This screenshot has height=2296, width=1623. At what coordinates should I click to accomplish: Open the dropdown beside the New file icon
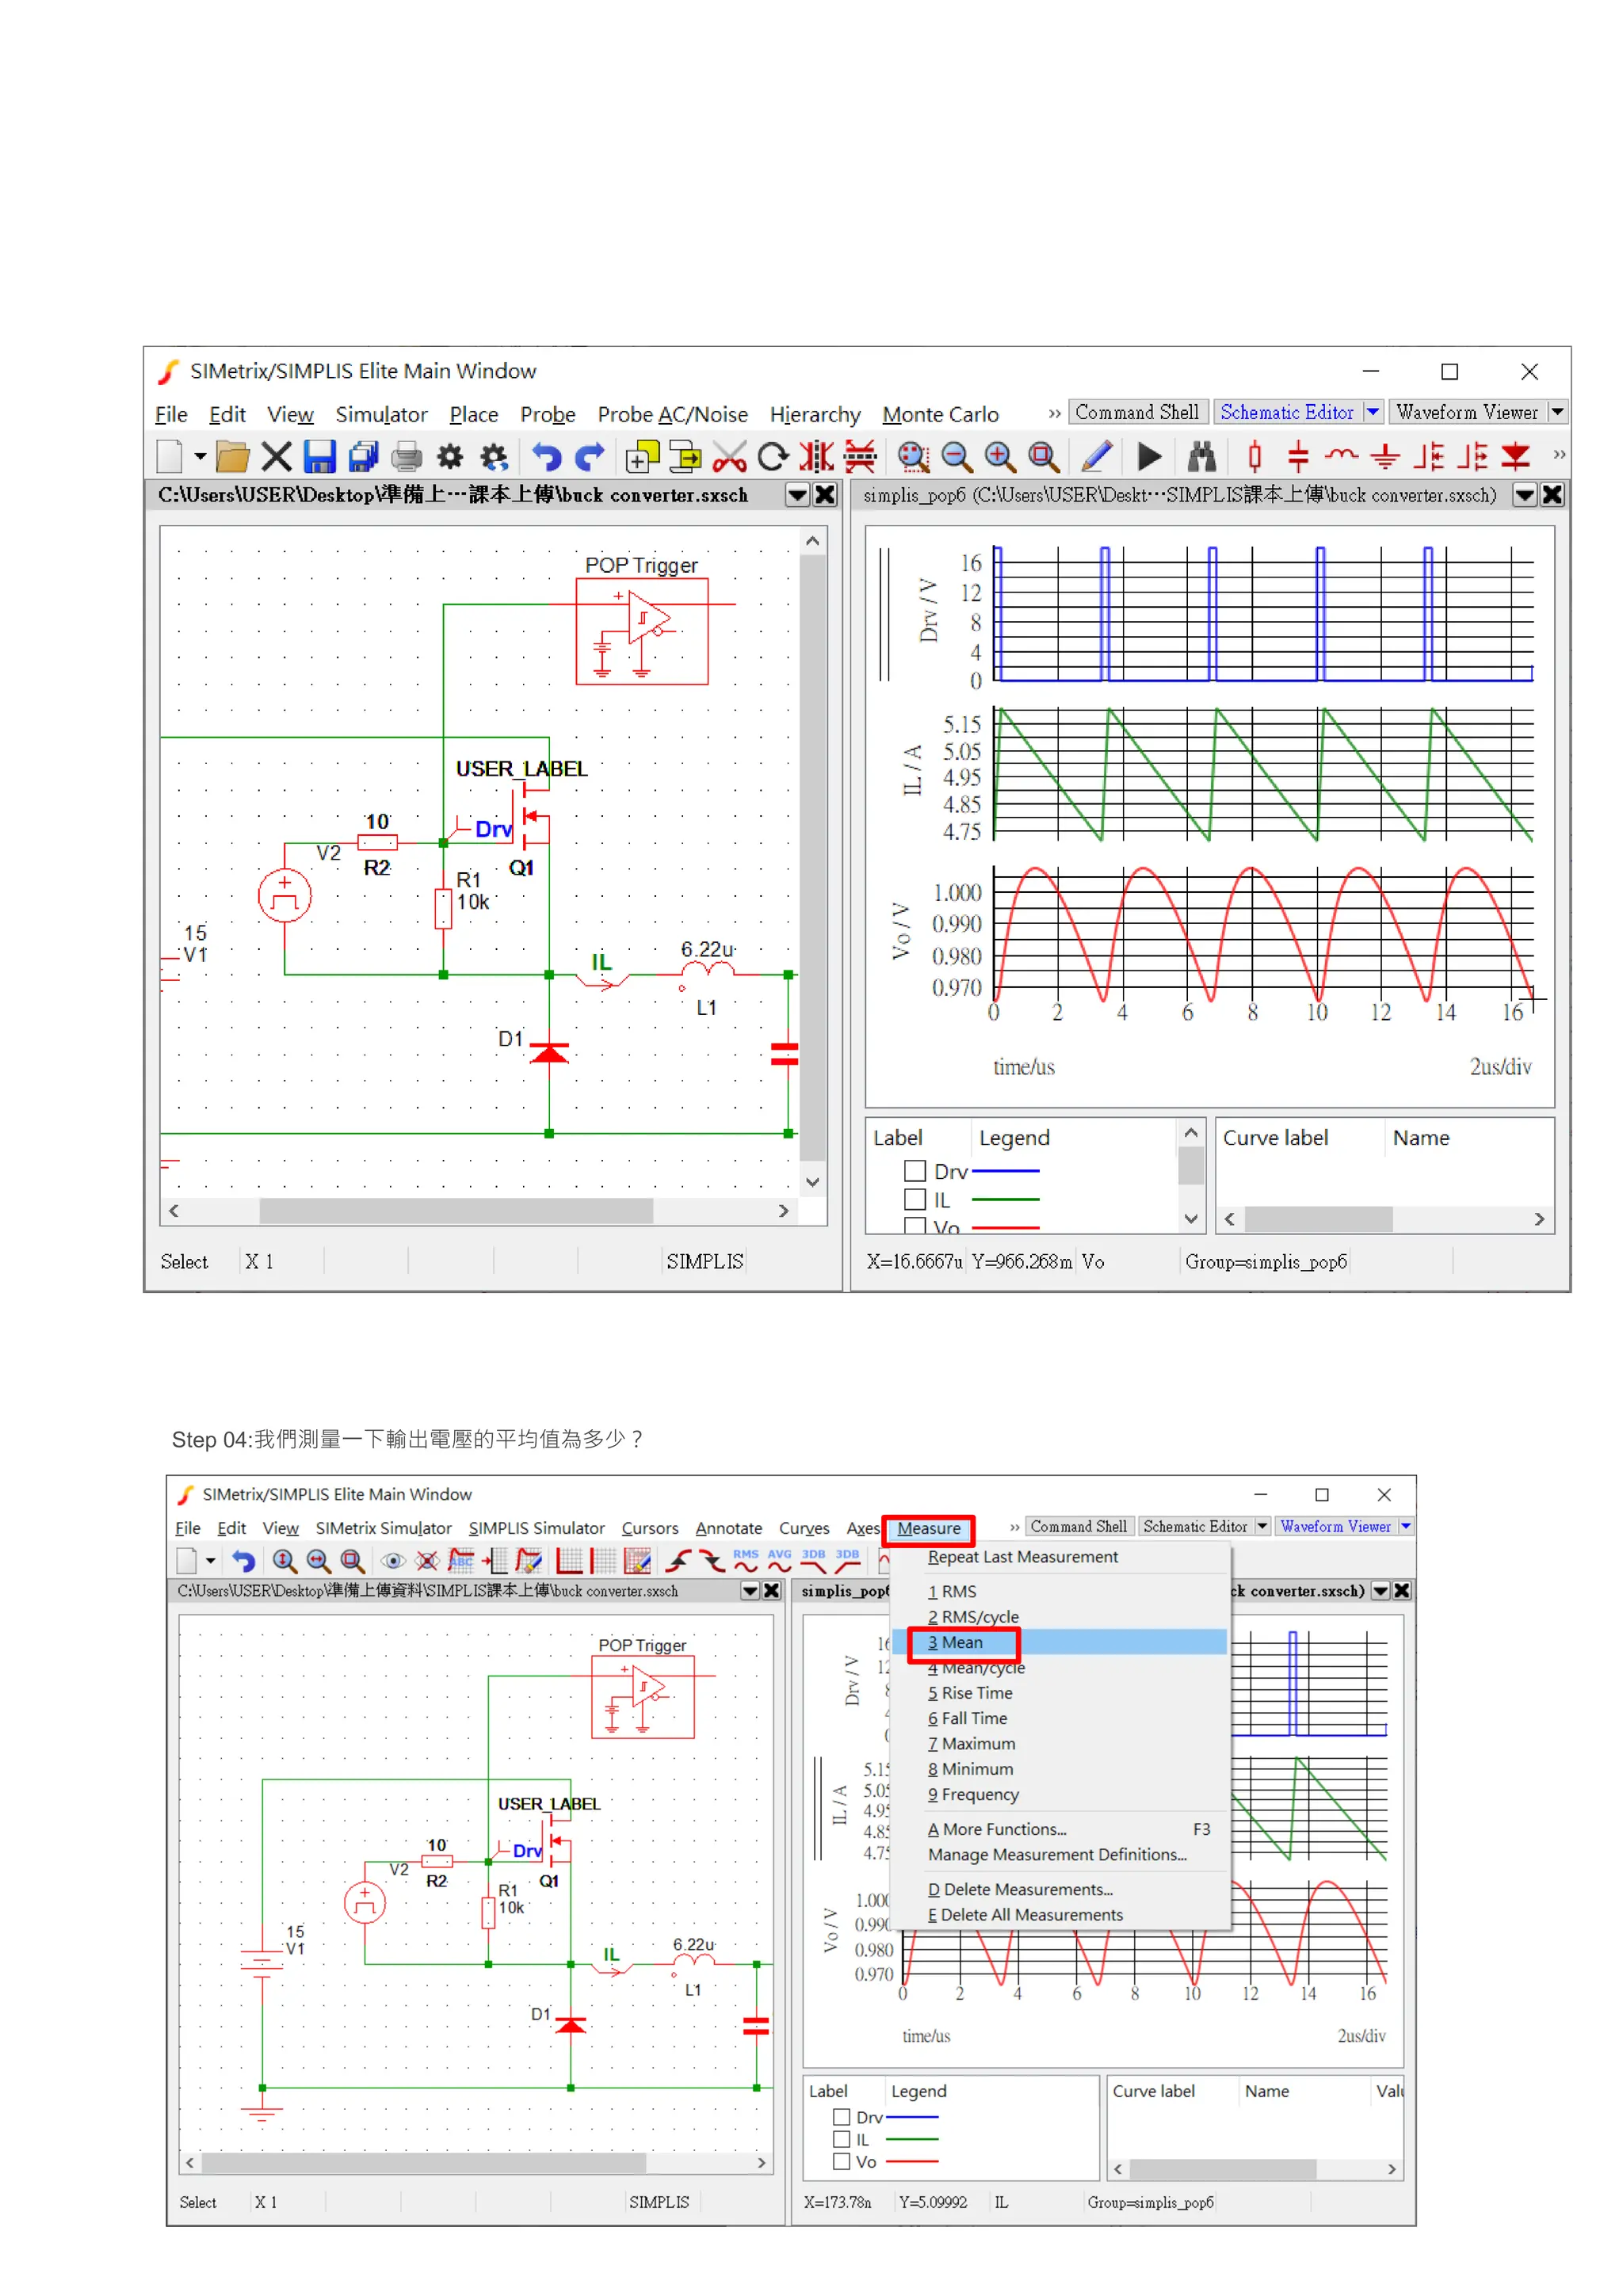coord(200,457)
